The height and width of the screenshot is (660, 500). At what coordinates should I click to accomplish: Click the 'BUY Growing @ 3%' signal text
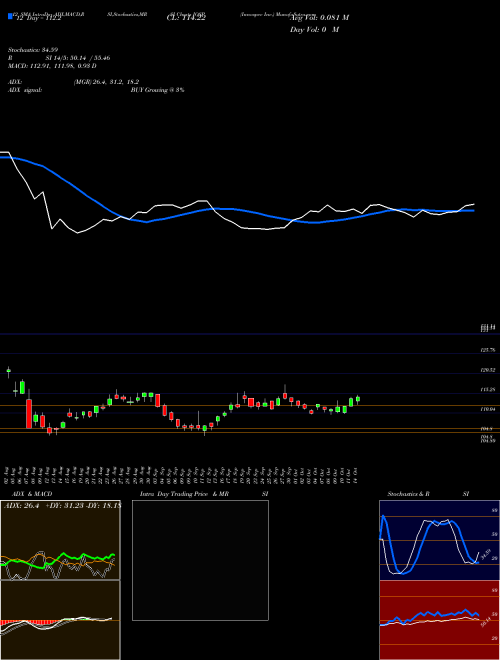click(157, 90)
